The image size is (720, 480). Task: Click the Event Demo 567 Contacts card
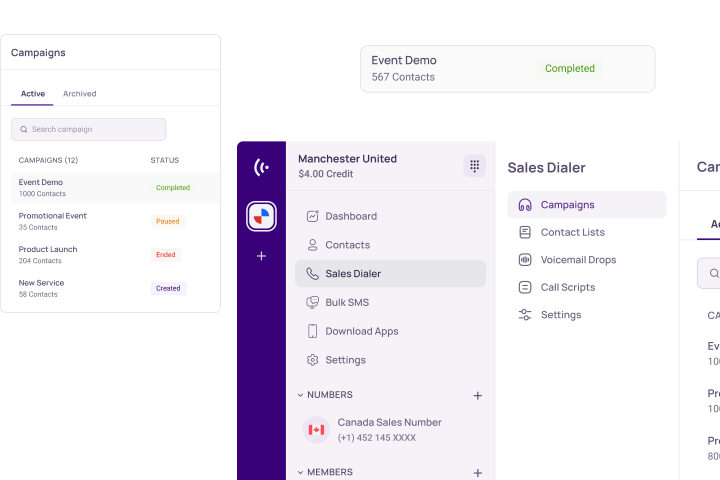tap(507, 69)
